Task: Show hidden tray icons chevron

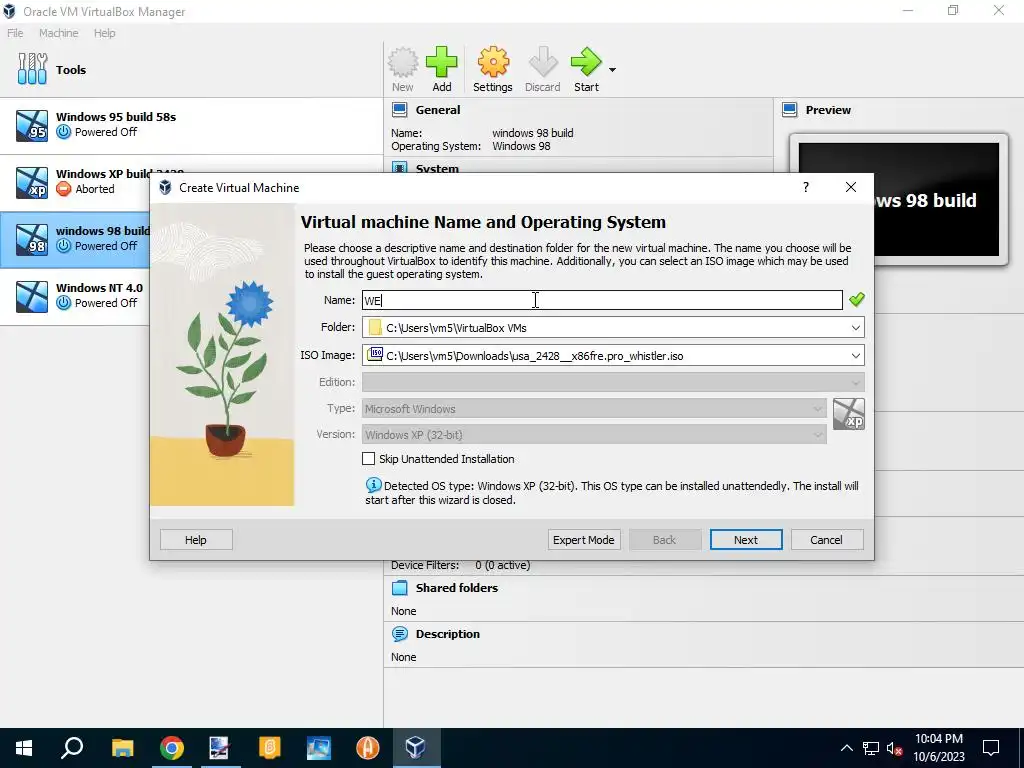Action: [846, 748]
